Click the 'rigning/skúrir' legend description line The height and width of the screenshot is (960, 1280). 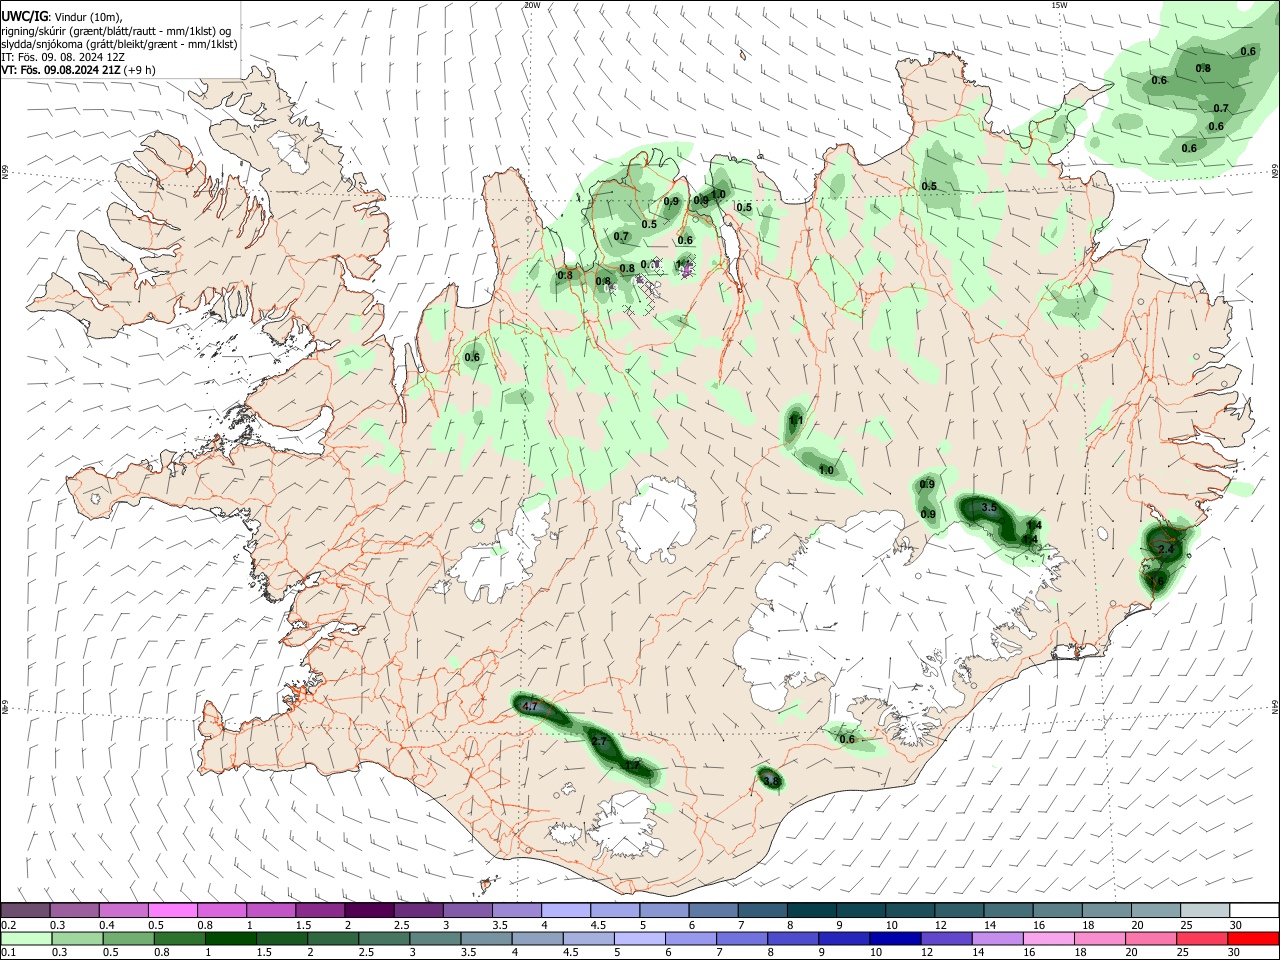point(116,31)
